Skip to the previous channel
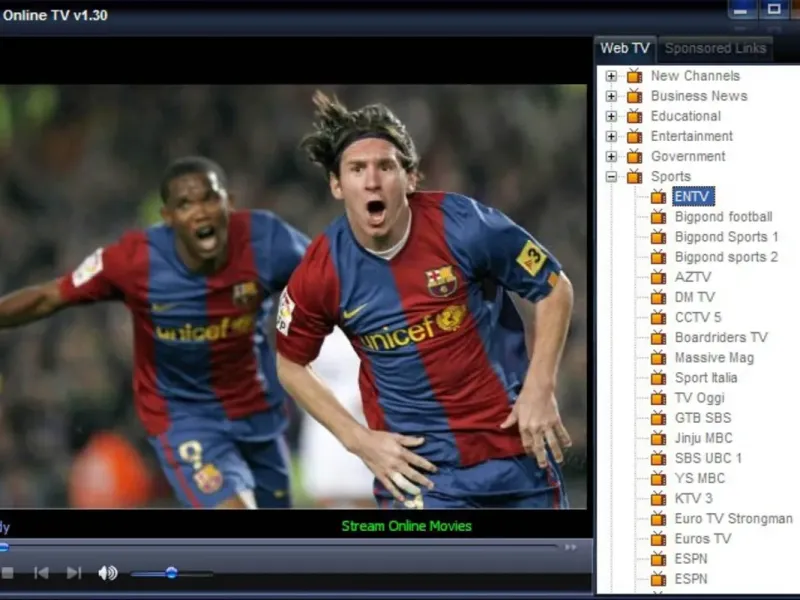 [x=41, y=573]
